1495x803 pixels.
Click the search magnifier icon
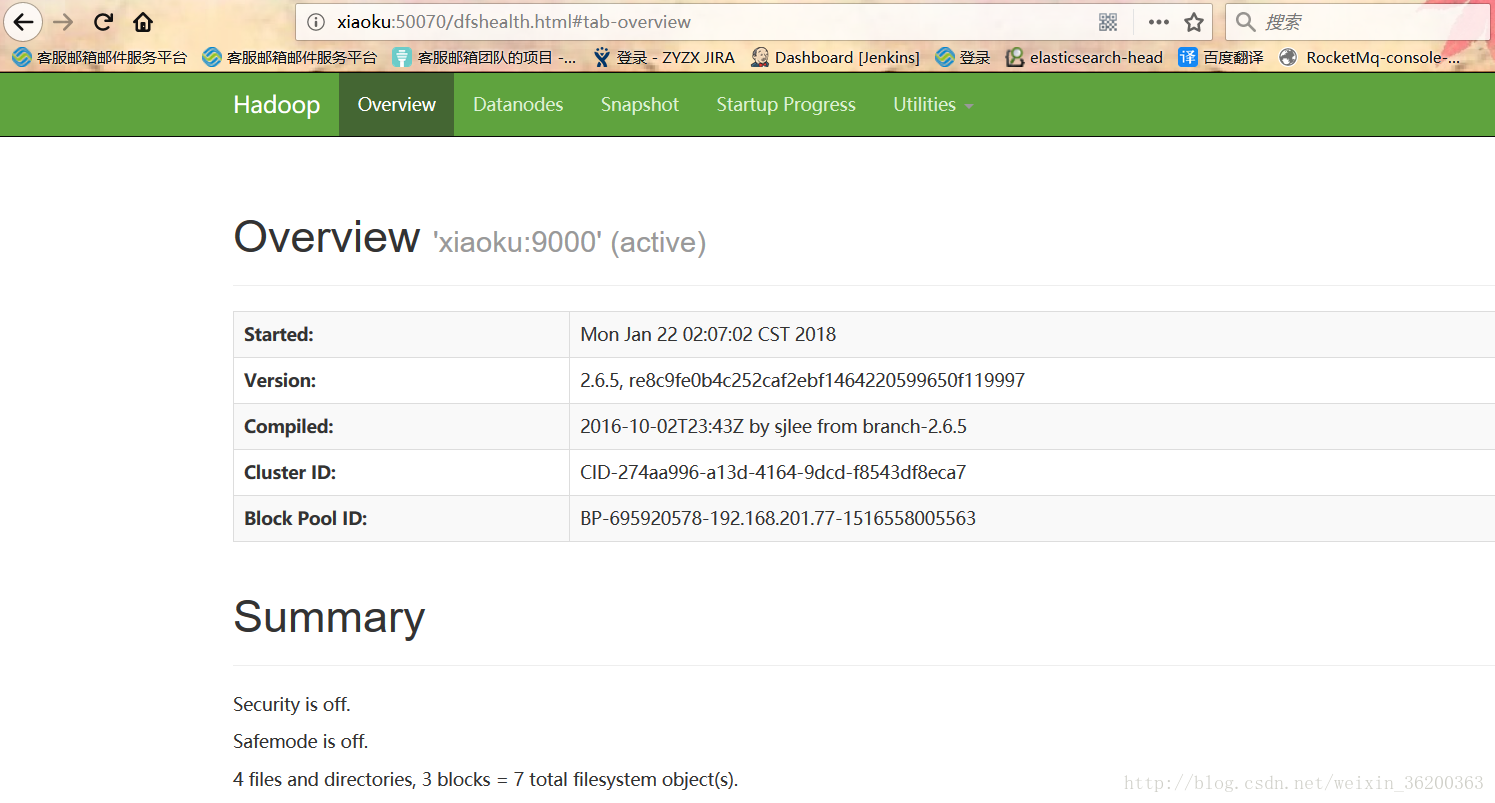[1245, 22]
